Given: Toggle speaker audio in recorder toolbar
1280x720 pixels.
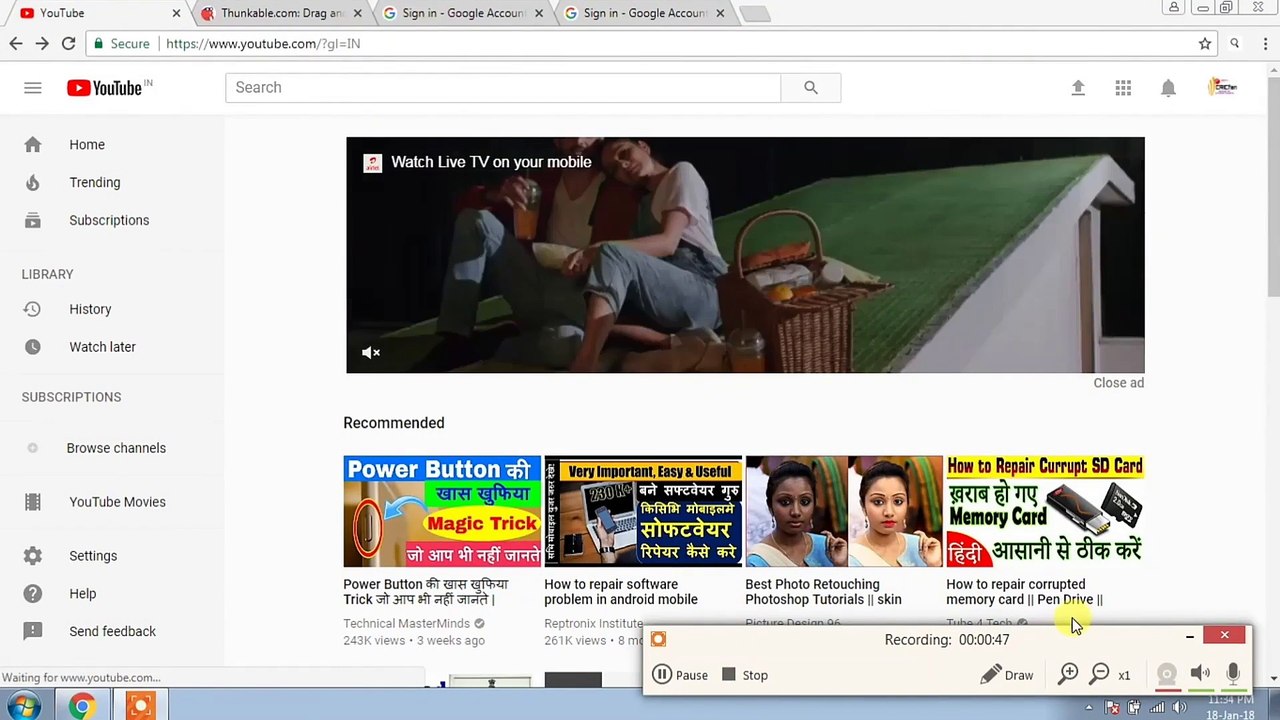Looking at the screenshot, I should [1200, 675].
